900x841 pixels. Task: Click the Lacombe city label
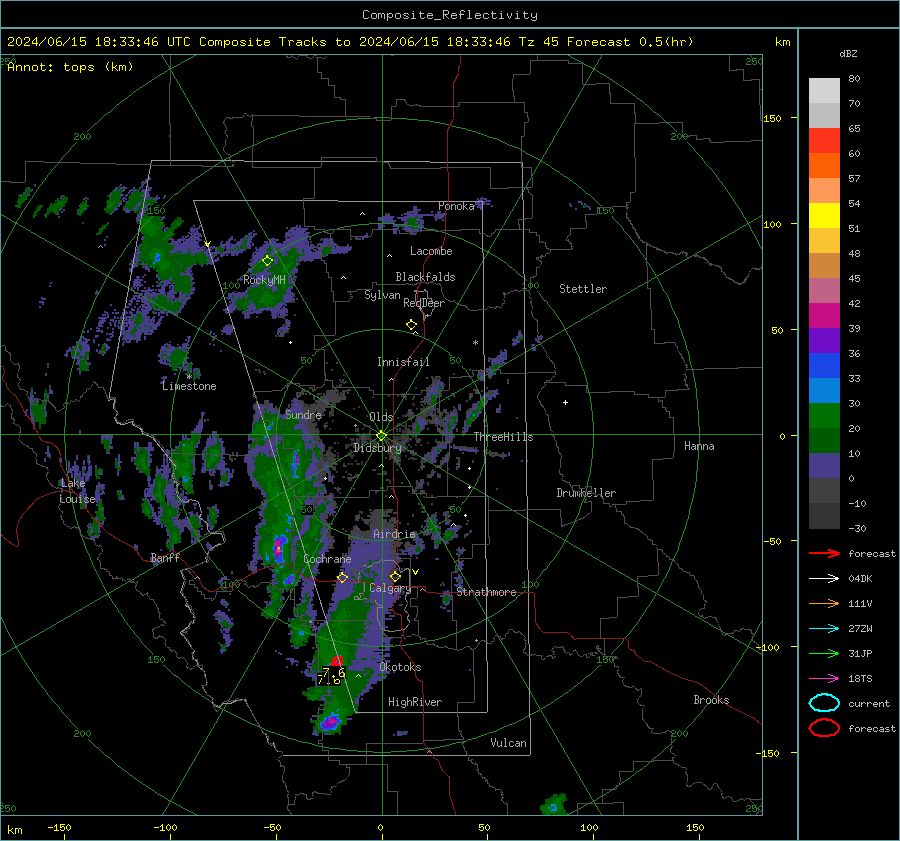[x=431, y=251]
